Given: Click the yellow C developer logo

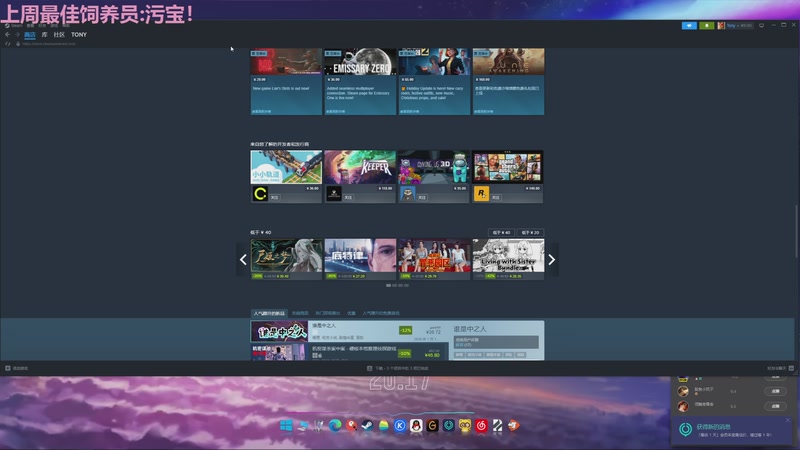Looking at the screenshot, I should tap(260, 193).
